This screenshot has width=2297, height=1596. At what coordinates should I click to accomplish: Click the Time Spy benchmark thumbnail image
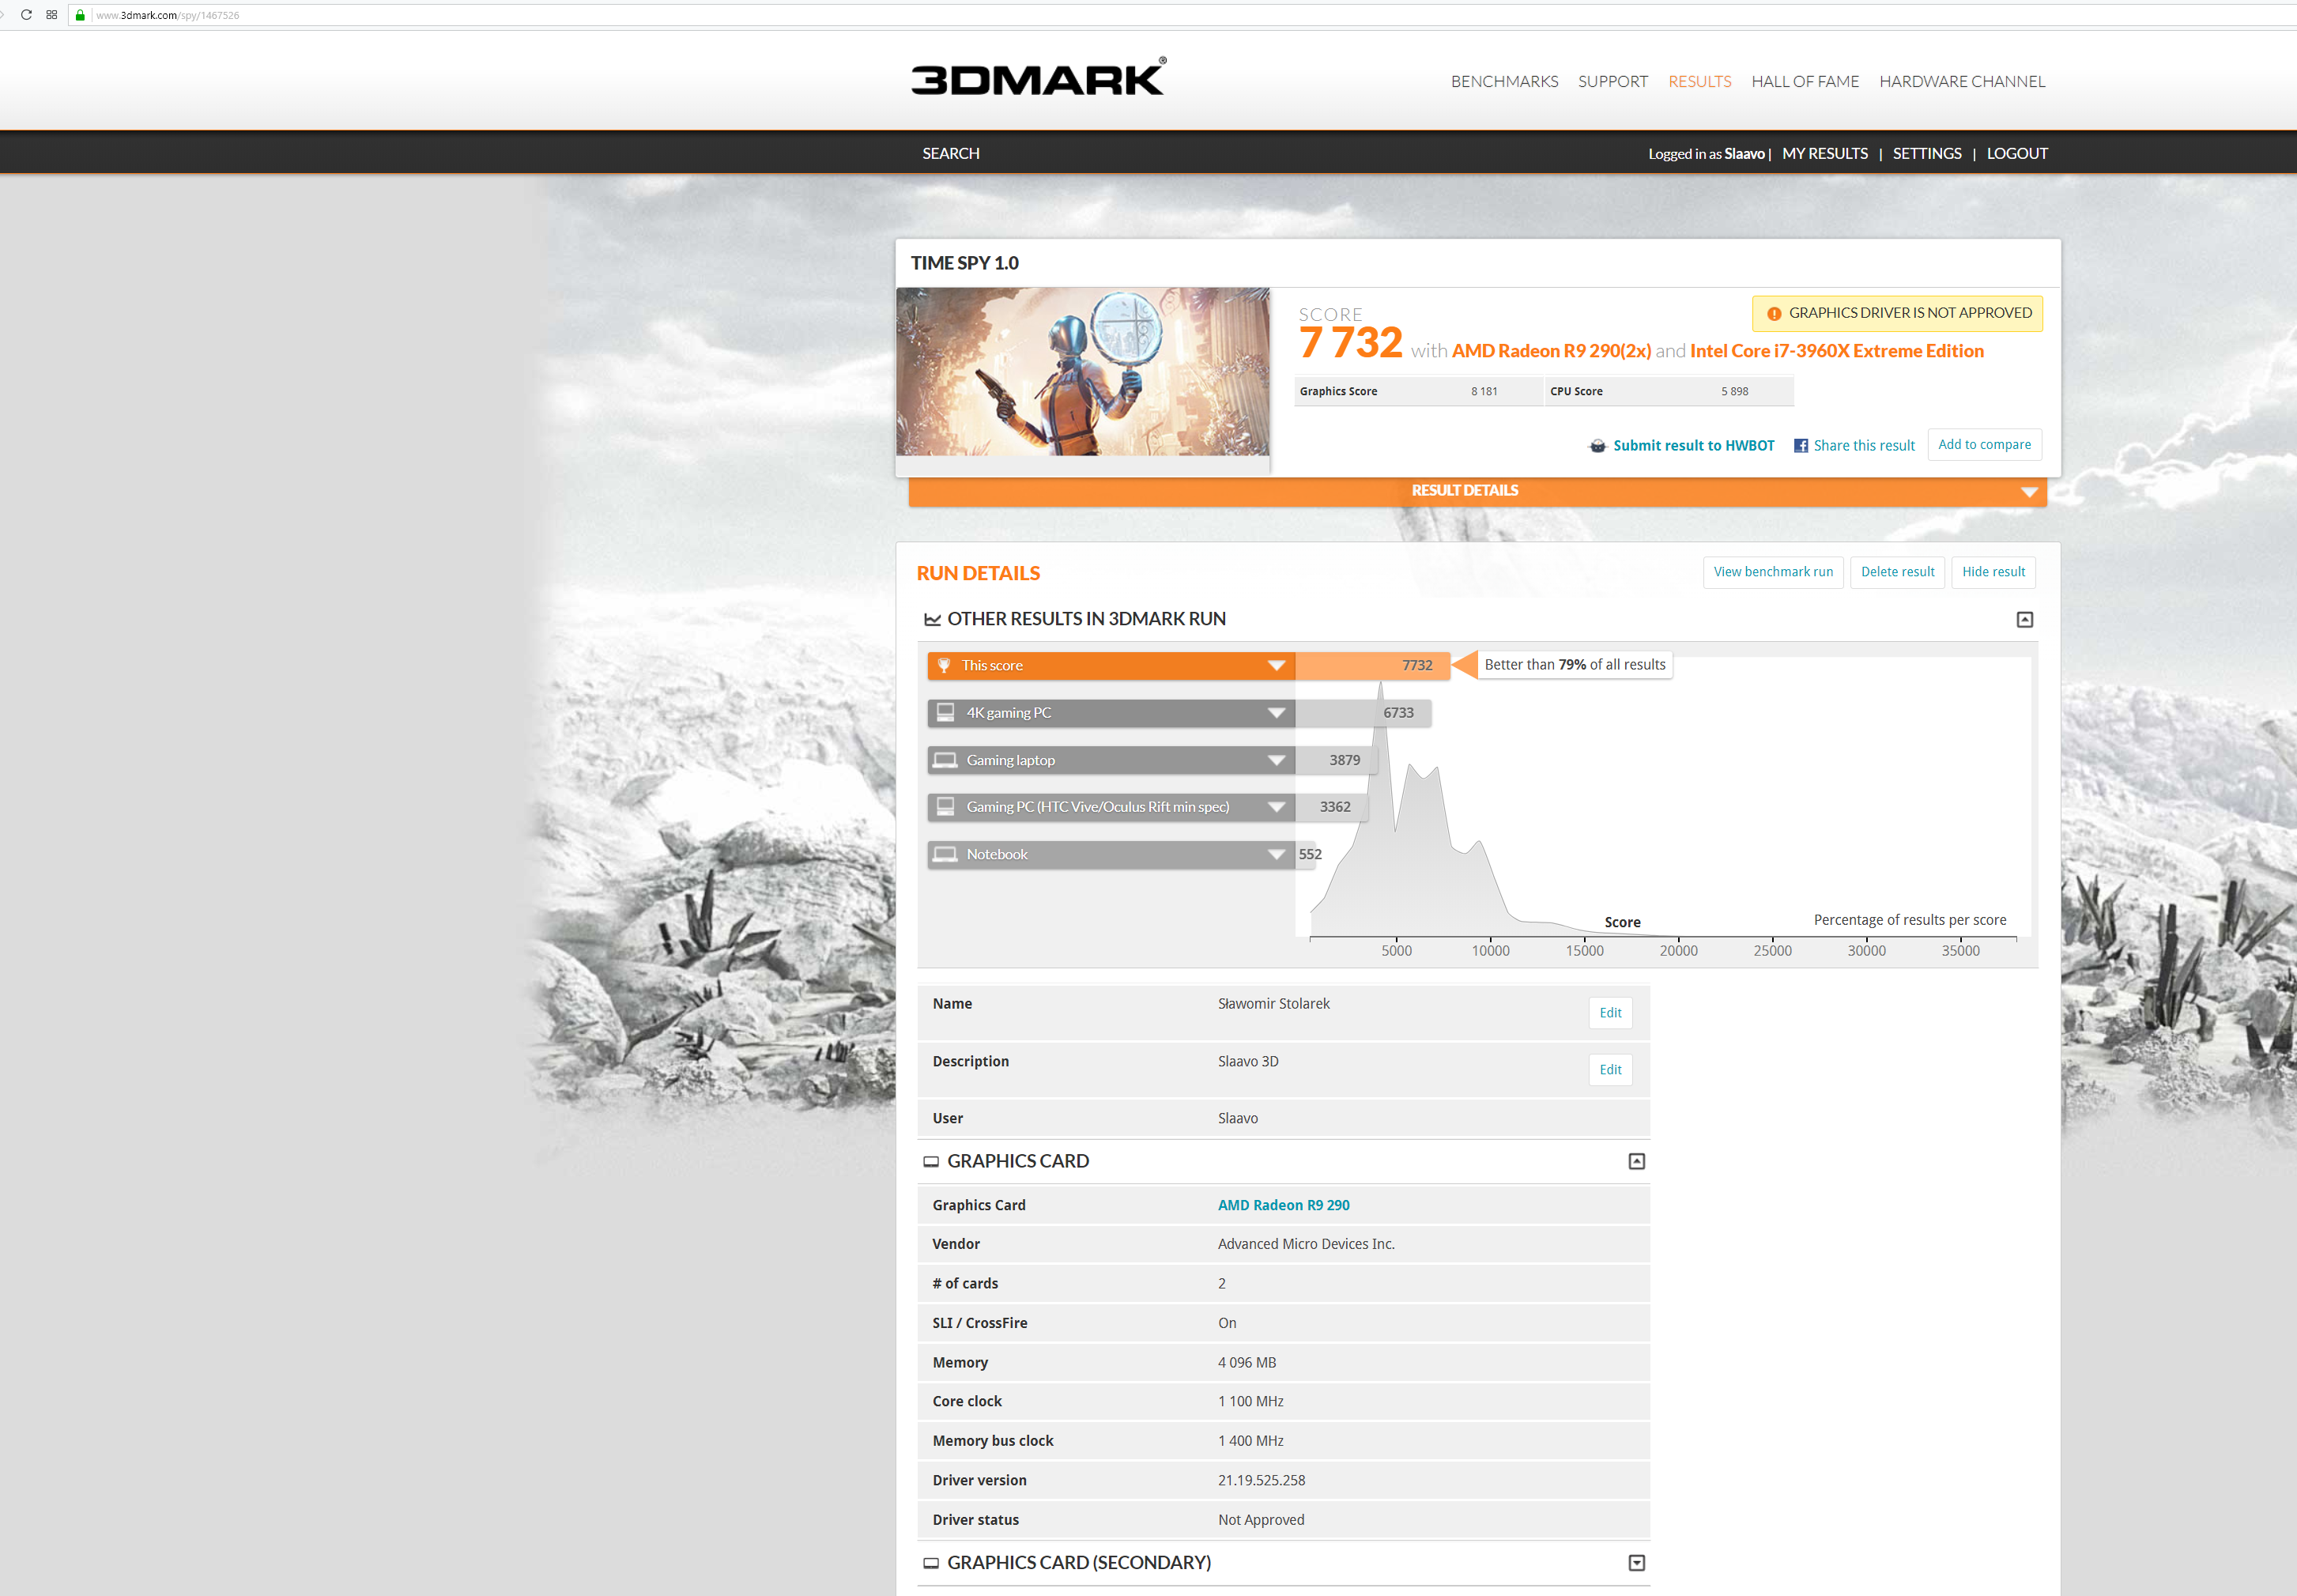[x=1082, y=372]
